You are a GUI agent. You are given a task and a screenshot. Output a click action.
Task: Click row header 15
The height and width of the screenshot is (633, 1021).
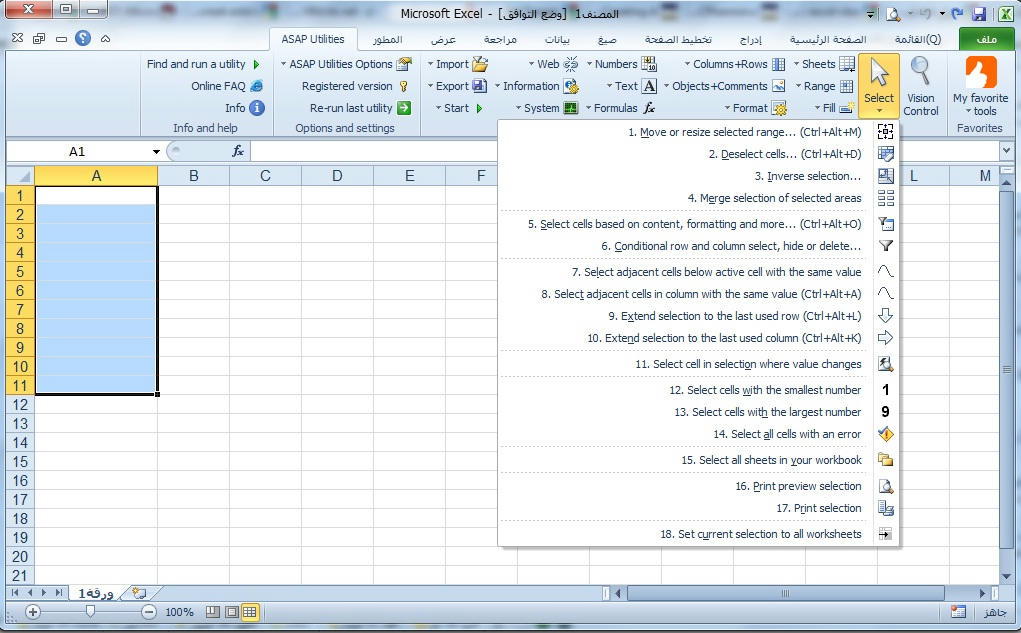[20, 462]
